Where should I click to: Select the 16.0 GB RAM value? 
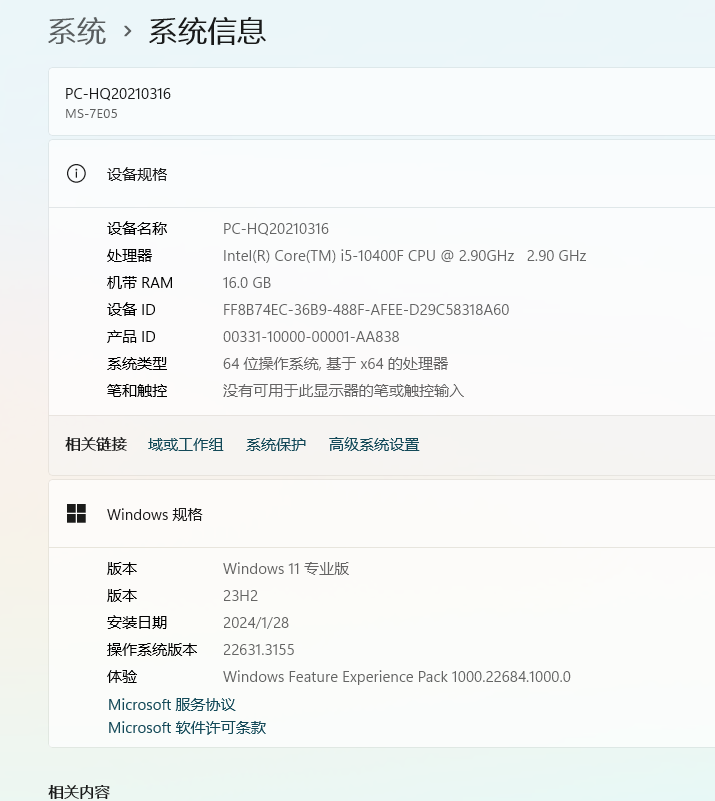tap(247, 283)
